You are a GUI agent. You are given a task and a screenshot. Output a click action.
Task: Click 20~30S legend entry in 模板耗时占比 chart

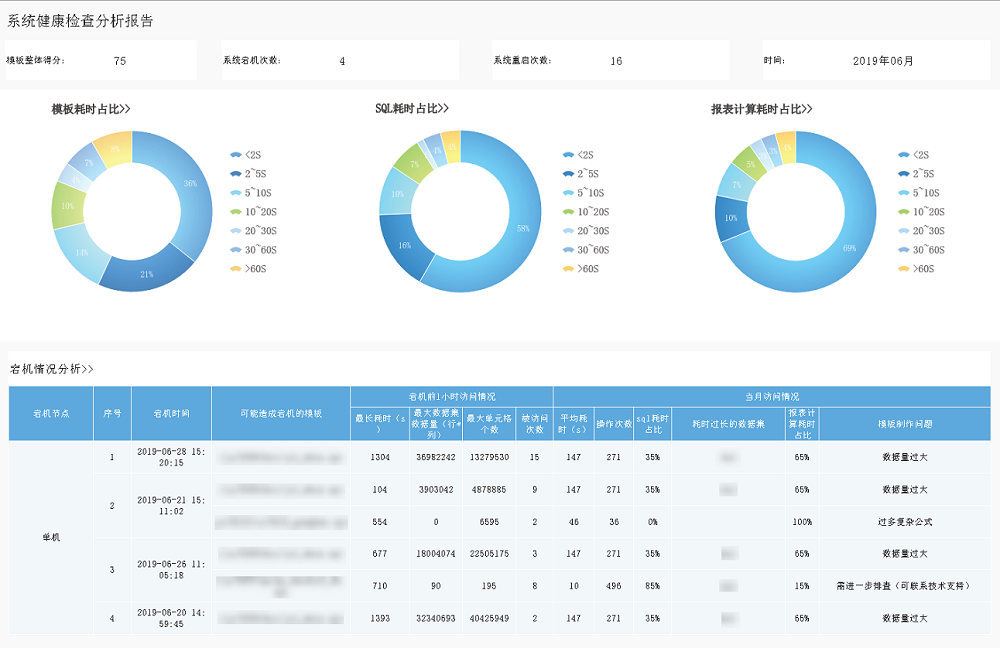click(253, 231)
